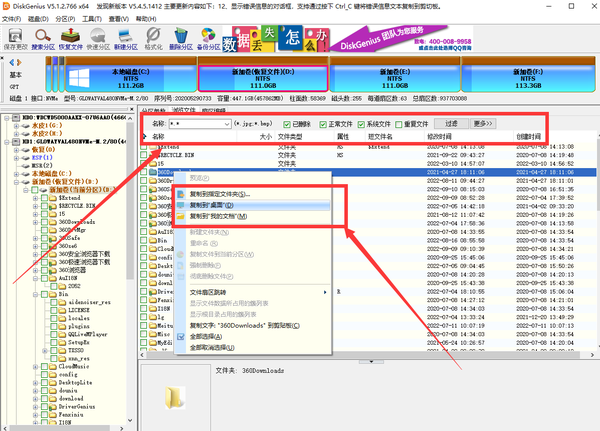The width and height of the screenshot is (600, 431).
Task: Select the 快速分区 (Quick Partition) toolbar icon
Action: tap(98, 37)
